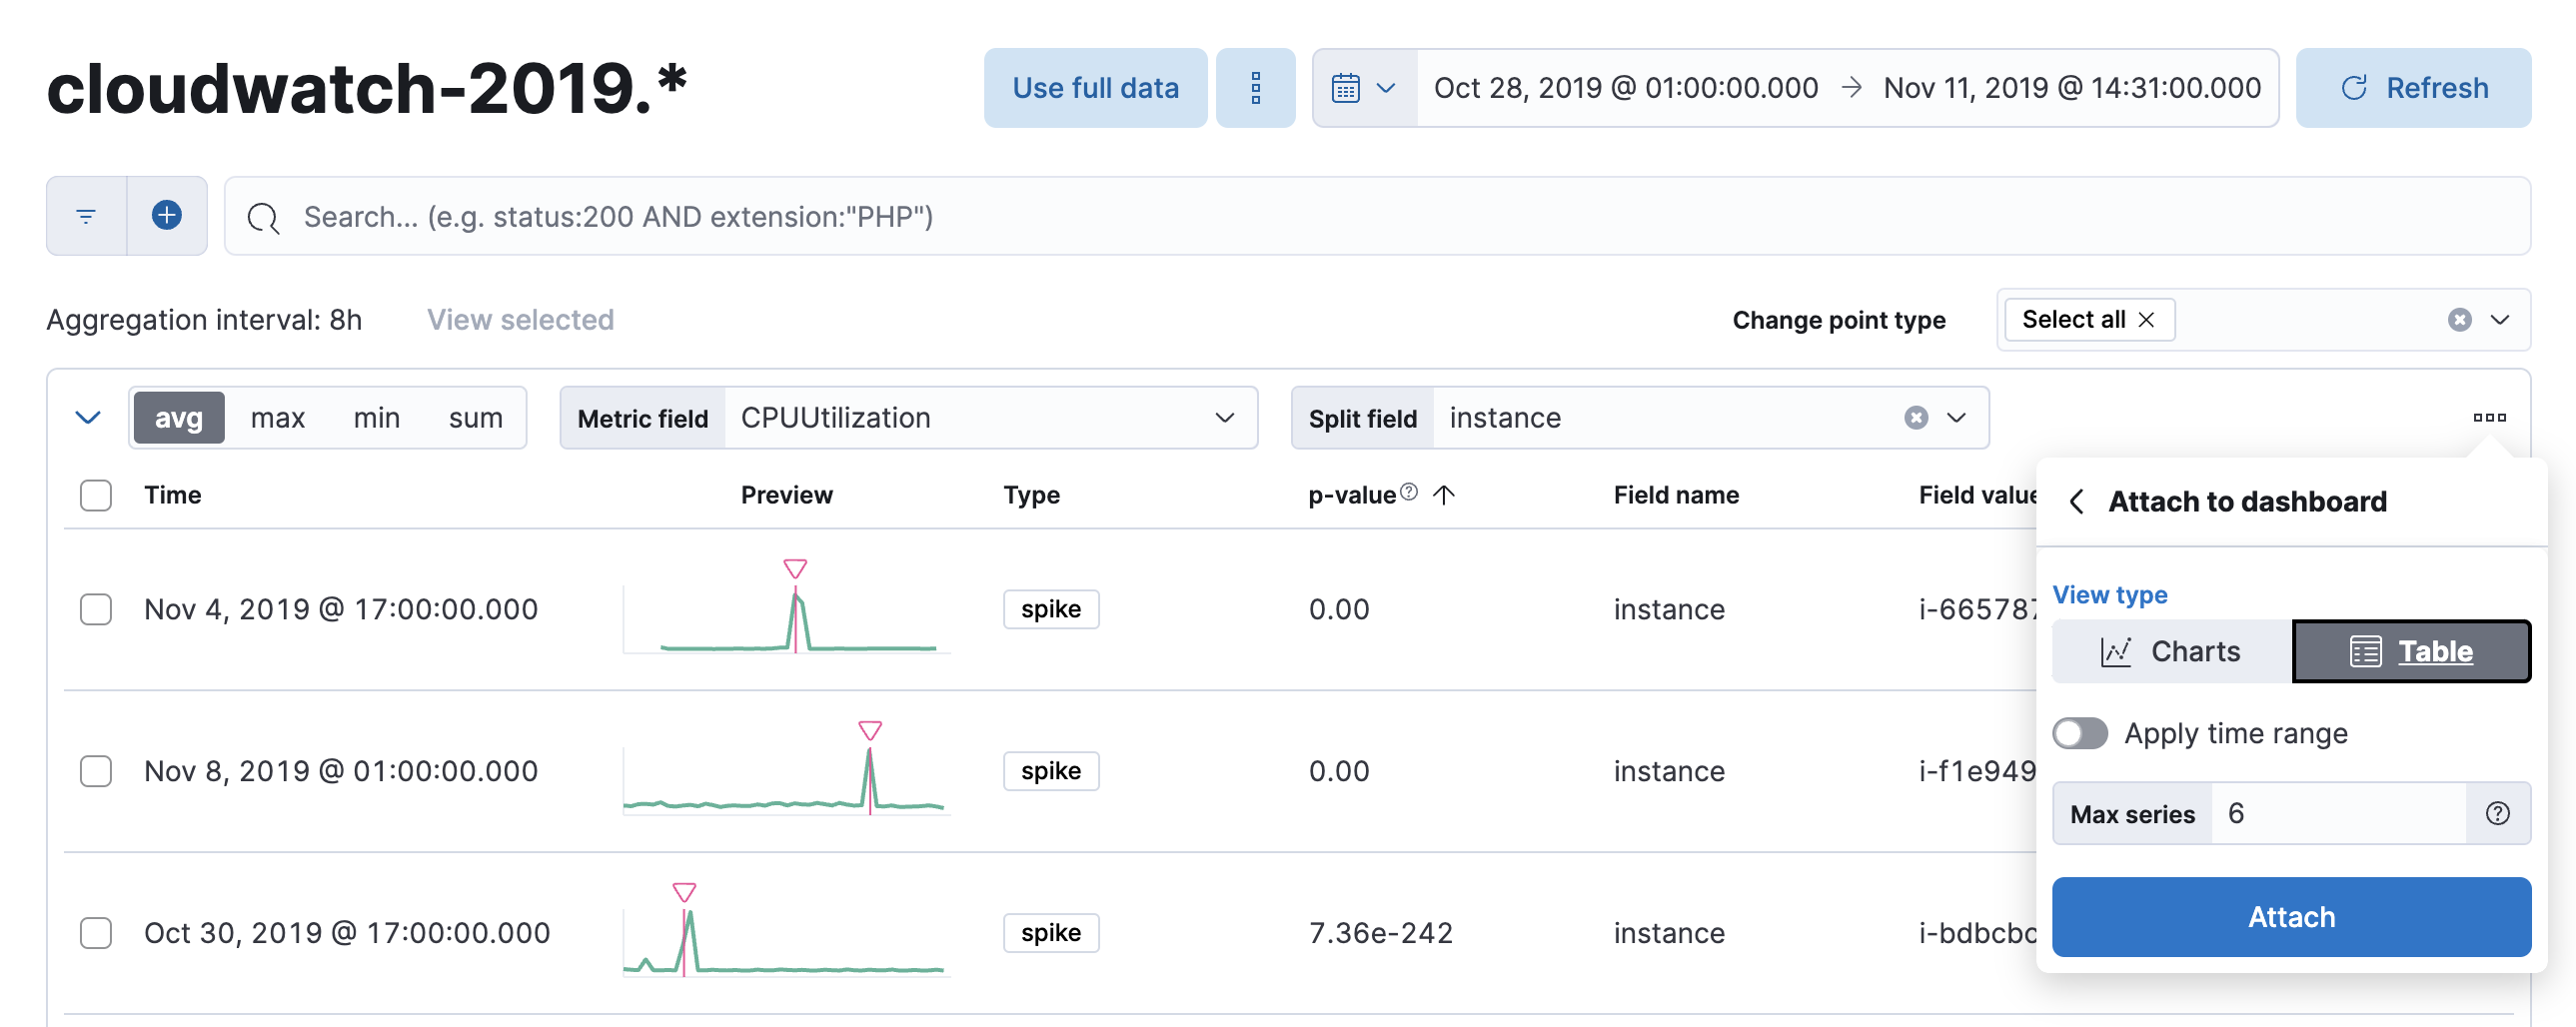
Task: Remove the 'Select all' change point tag
Action: pos(2146,319)
